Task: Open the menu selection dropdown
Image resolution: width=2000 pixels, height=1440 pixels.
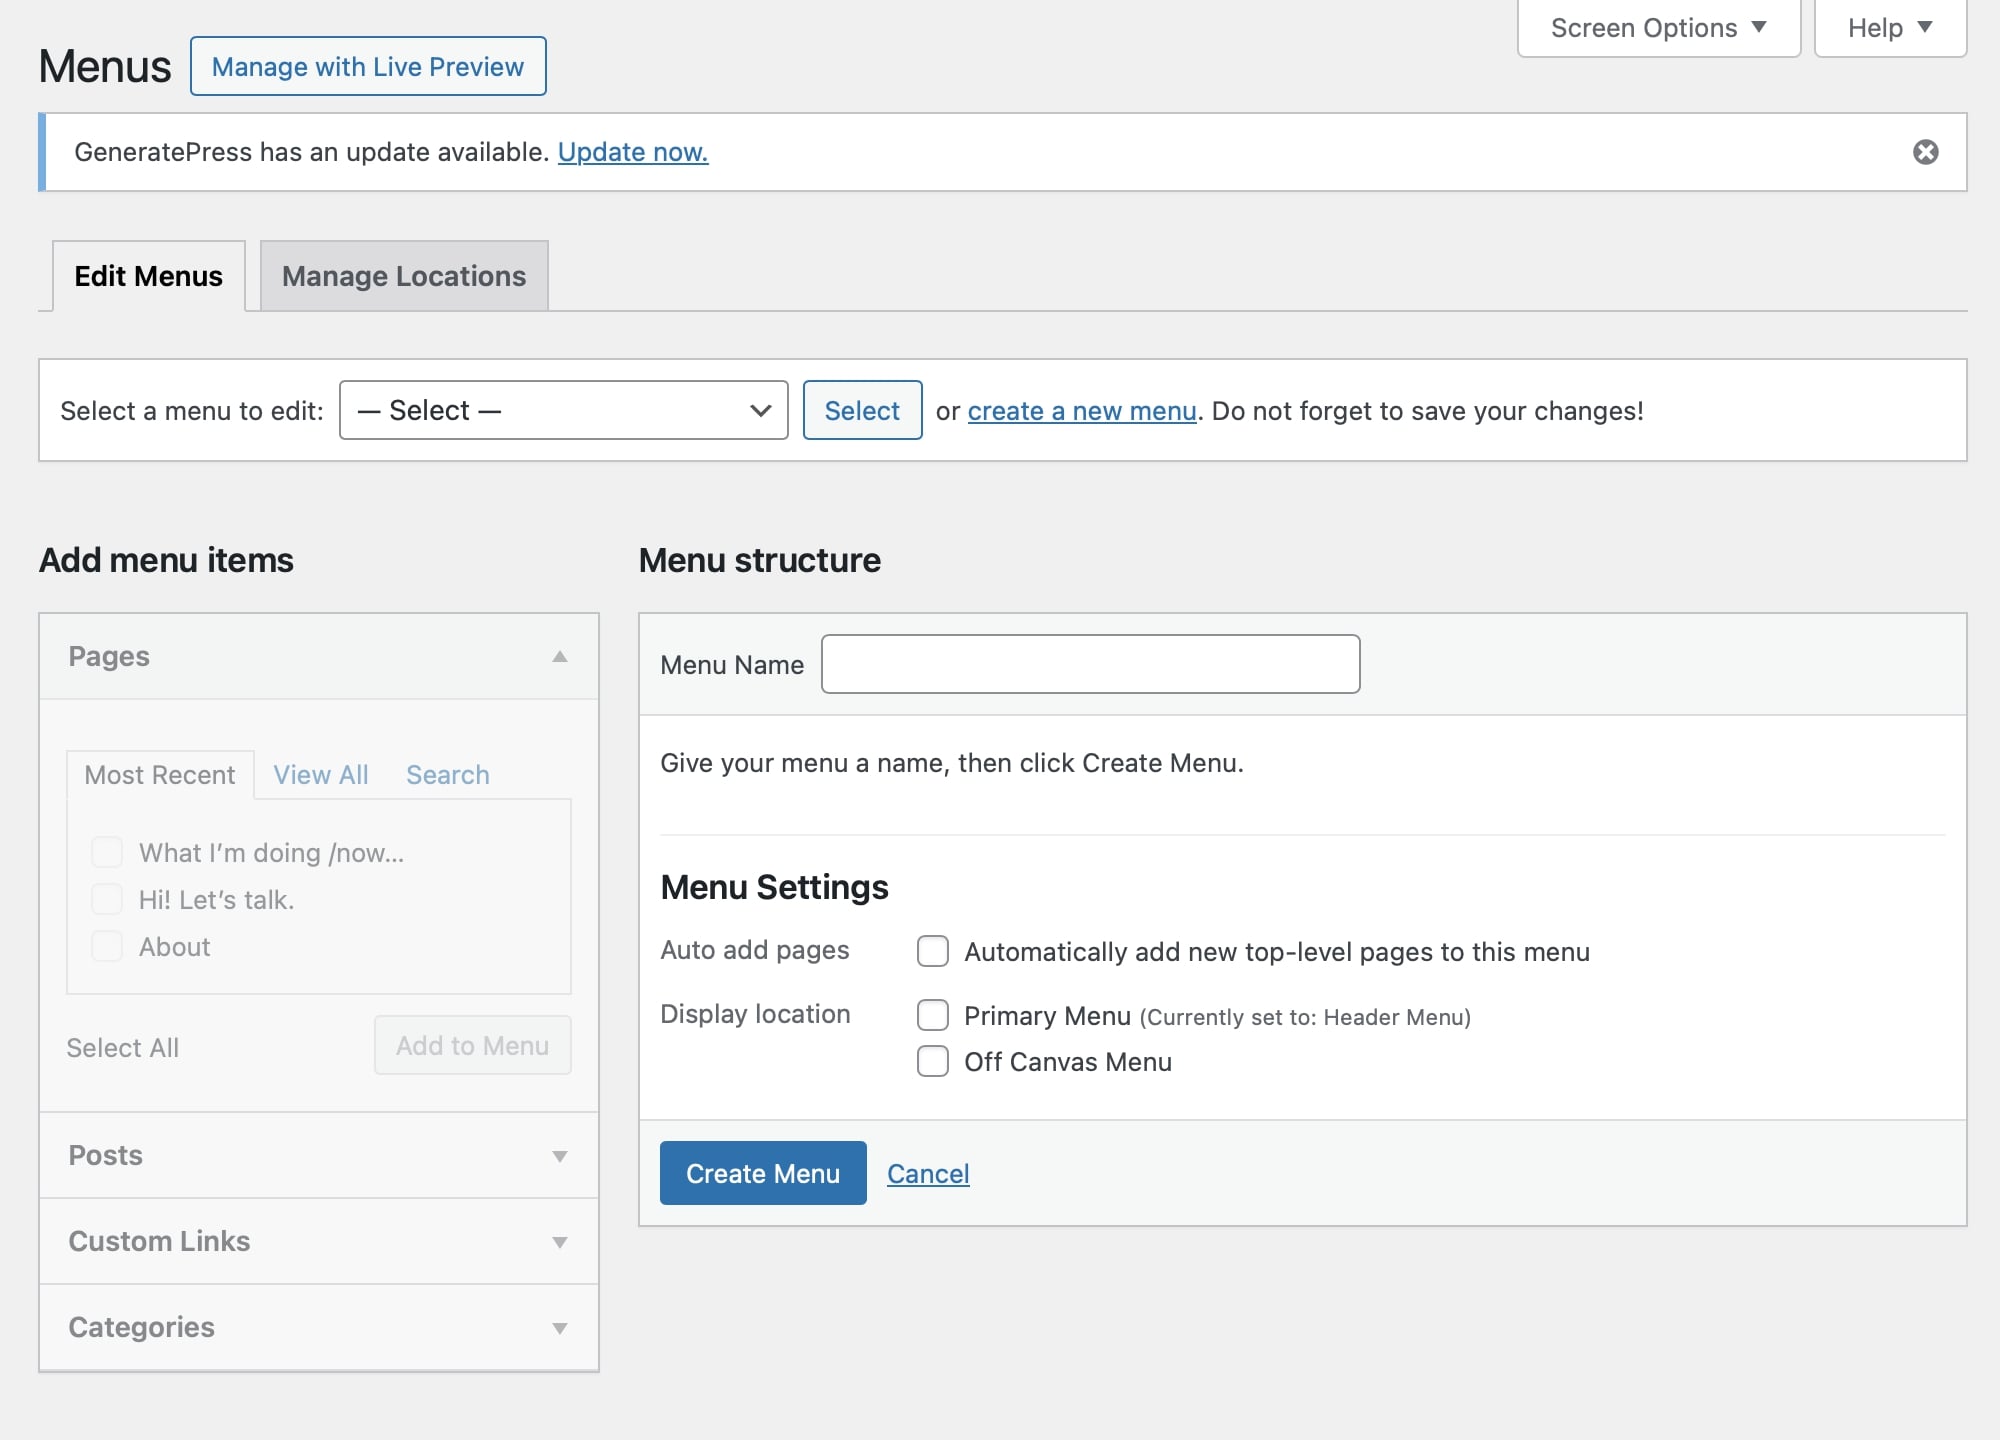Action: click(564, 411)
